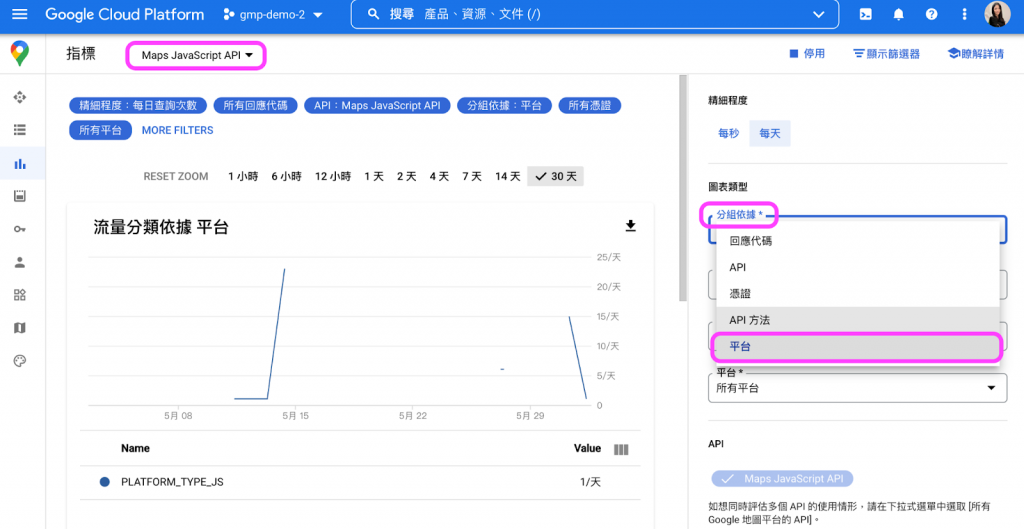This screenshot has height=529, width=1024.
Task: Select 回應代碼 in the dropdown list
Action: (857, 240)
